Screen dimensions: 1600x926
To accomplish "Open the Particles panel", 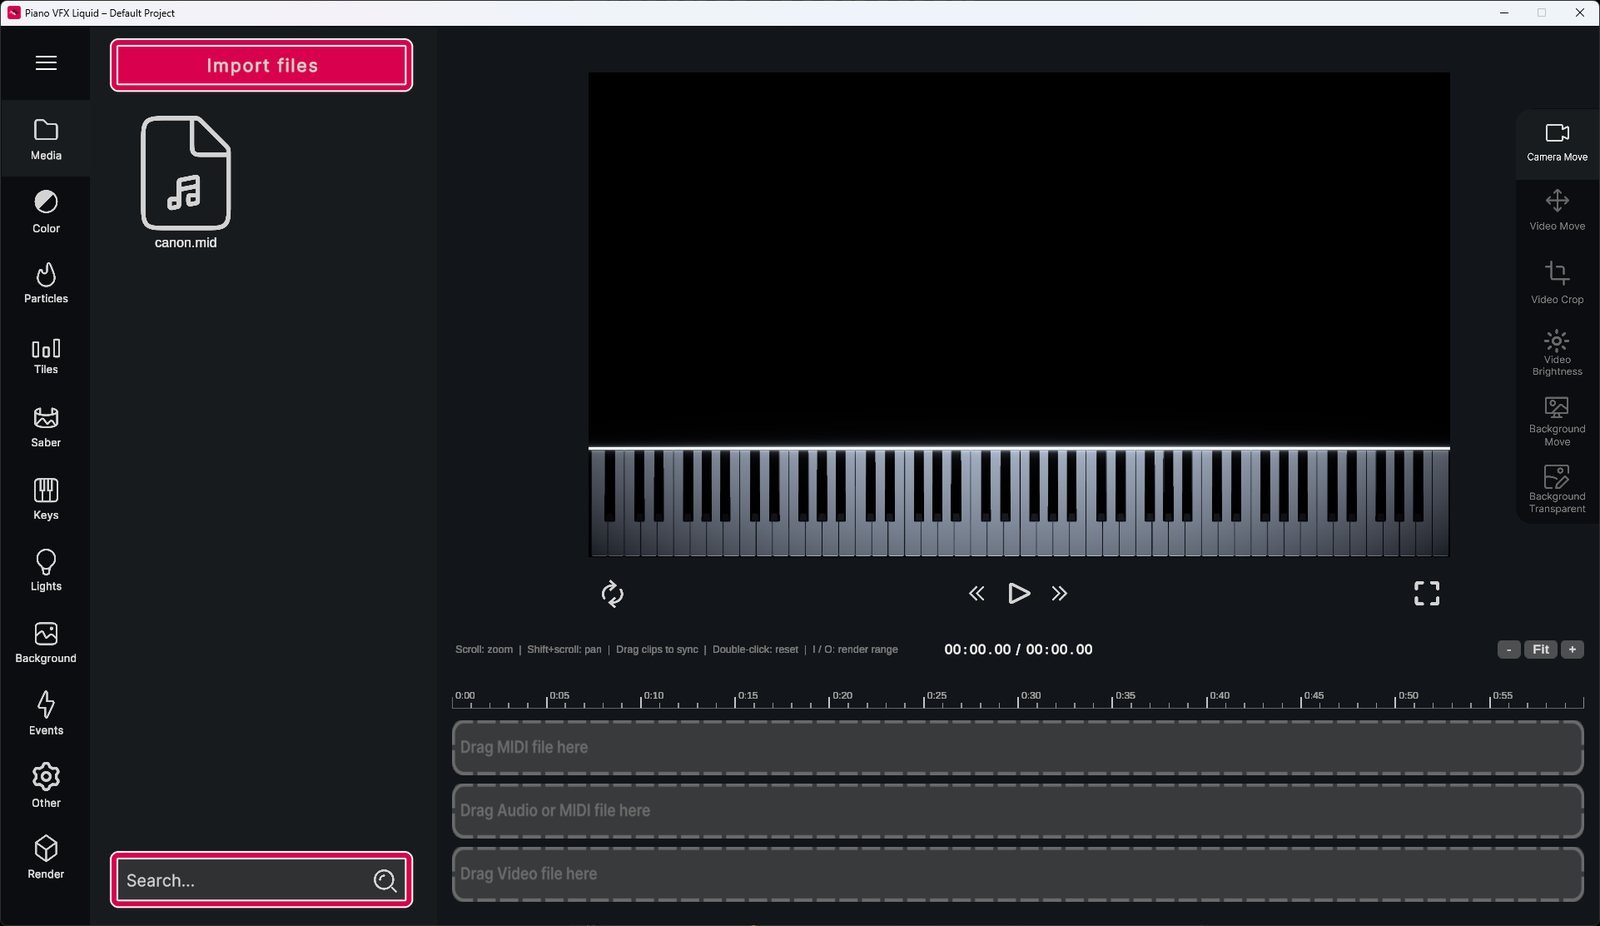I will coord(46,283).
